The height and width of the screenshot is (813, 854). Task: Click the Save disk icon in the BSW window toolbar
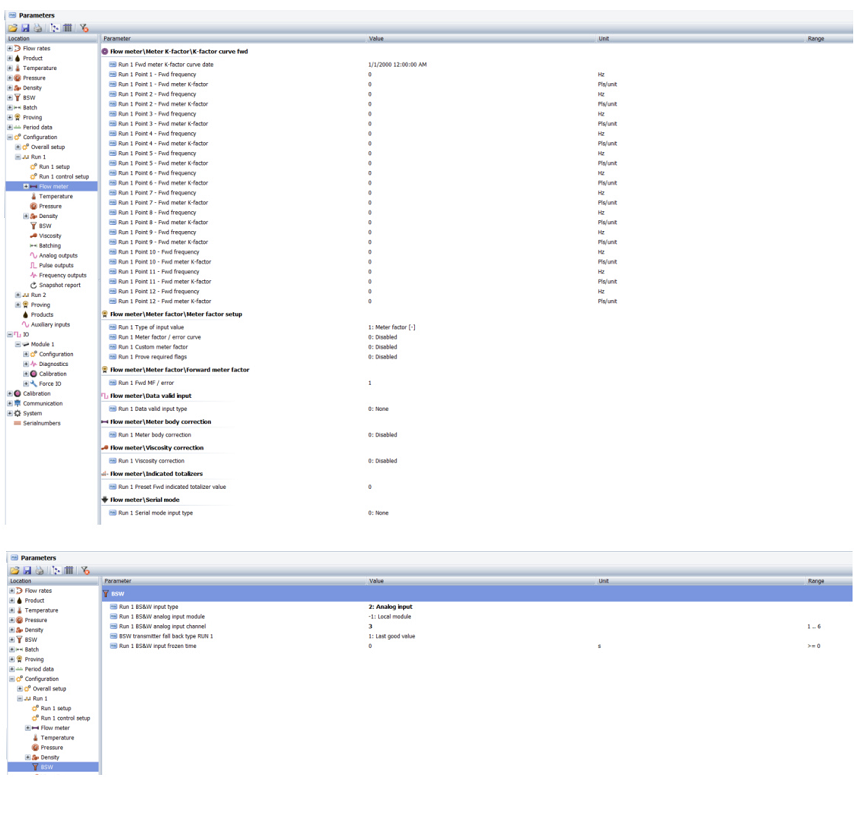point(27,570)
